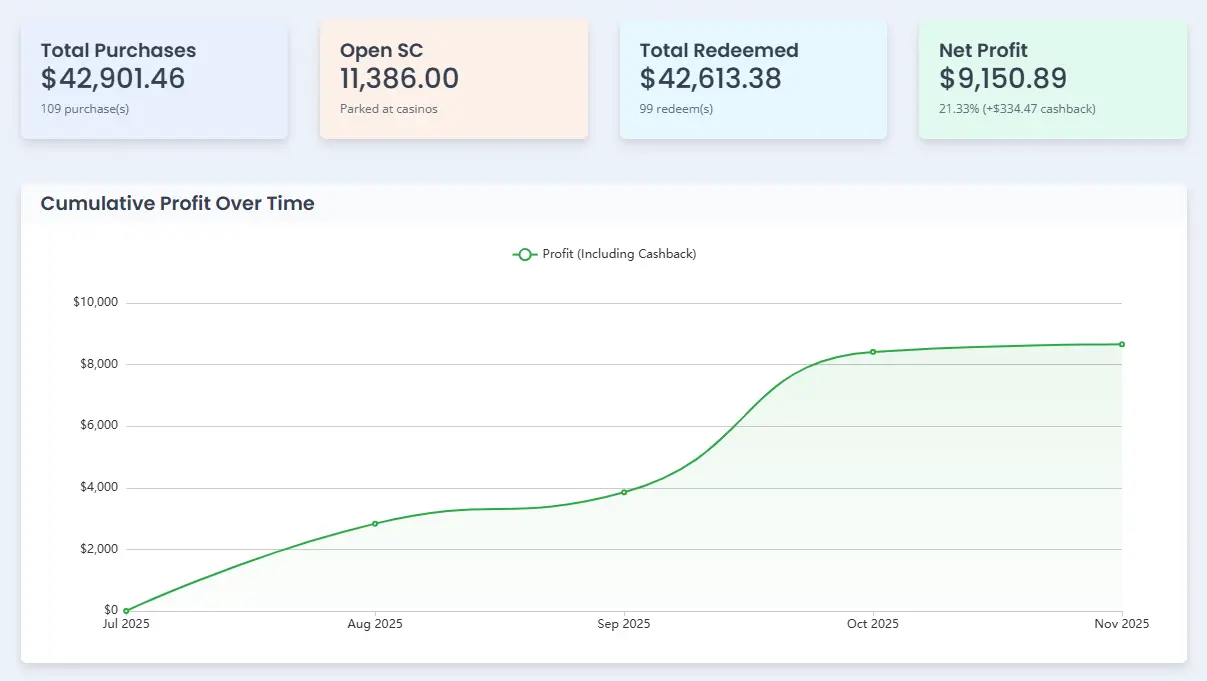1207x681 pixels.
Task: Click the cashback percentage text in Net Profit
Action: click(x=1019, y=109)
